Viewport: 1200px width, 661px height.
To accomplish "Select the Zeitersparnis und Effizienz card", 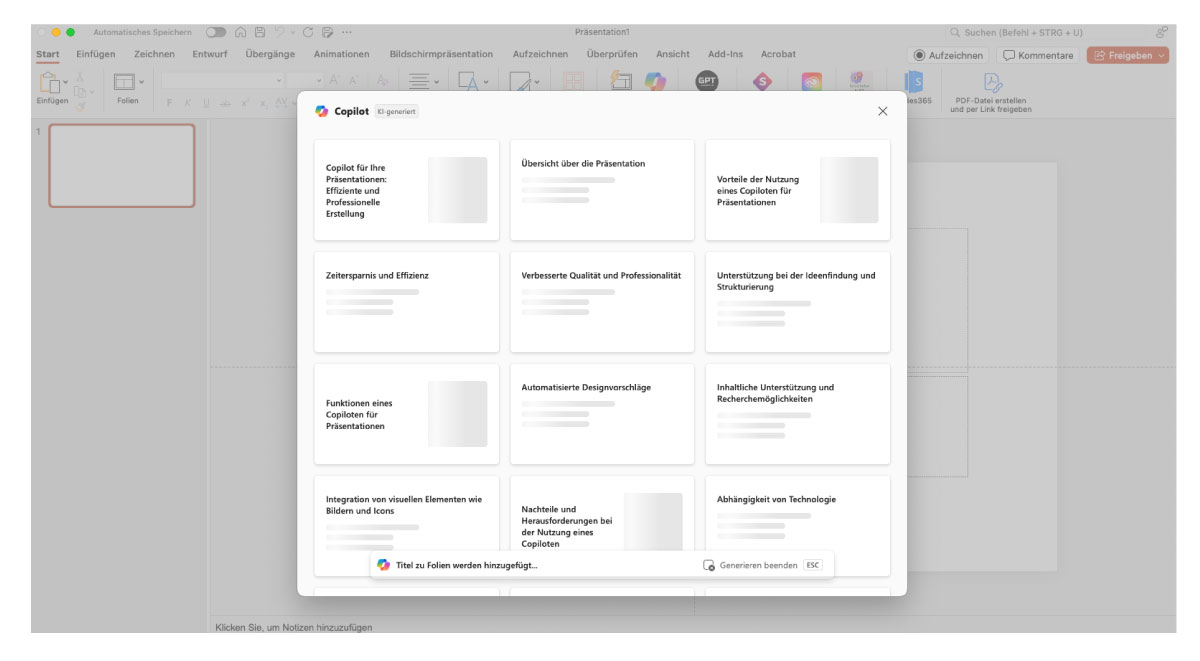I will point(406,302).
